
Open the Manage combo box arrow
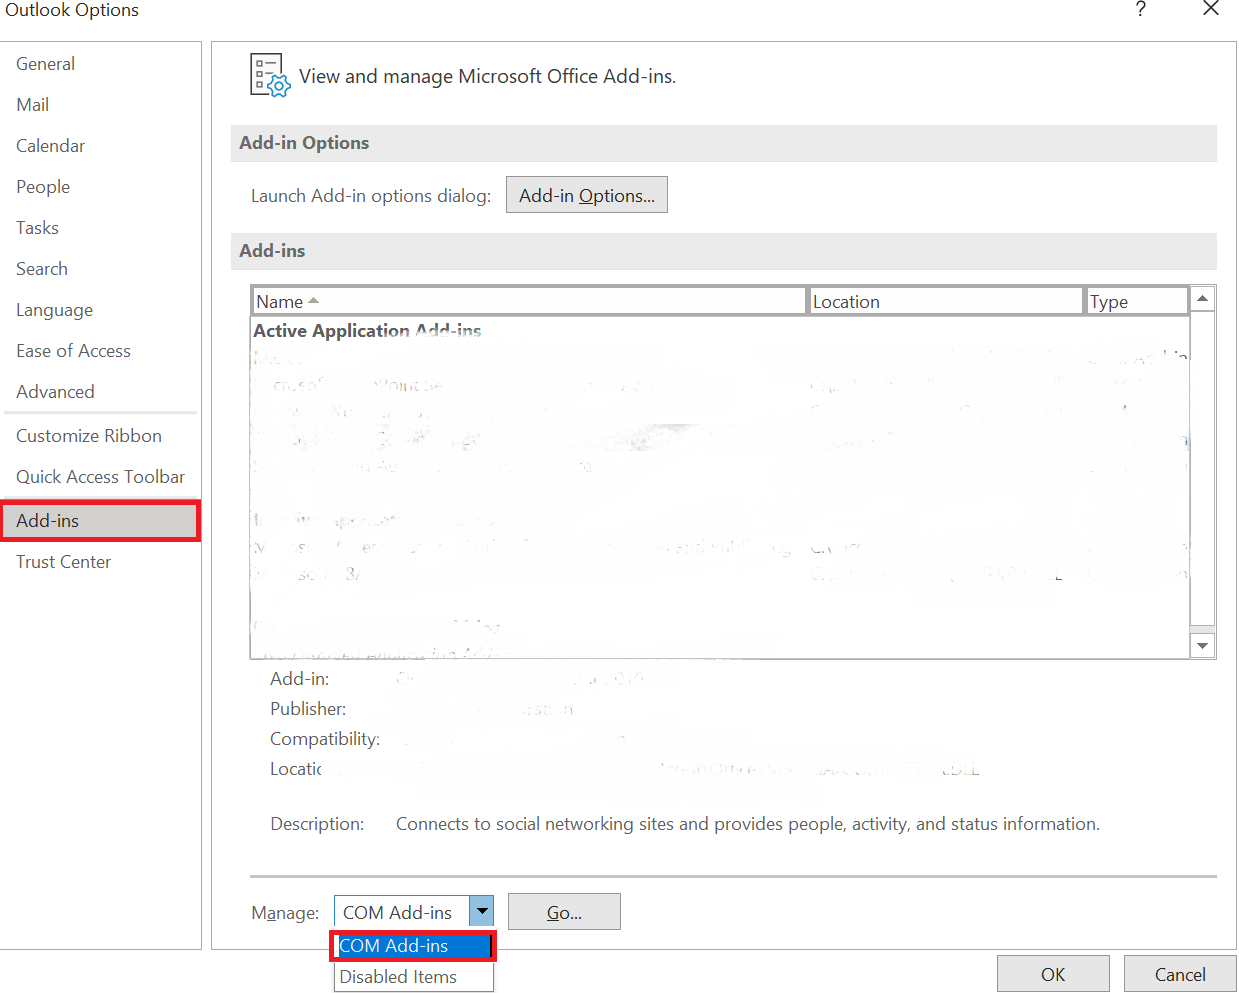(x=482, y=911)
